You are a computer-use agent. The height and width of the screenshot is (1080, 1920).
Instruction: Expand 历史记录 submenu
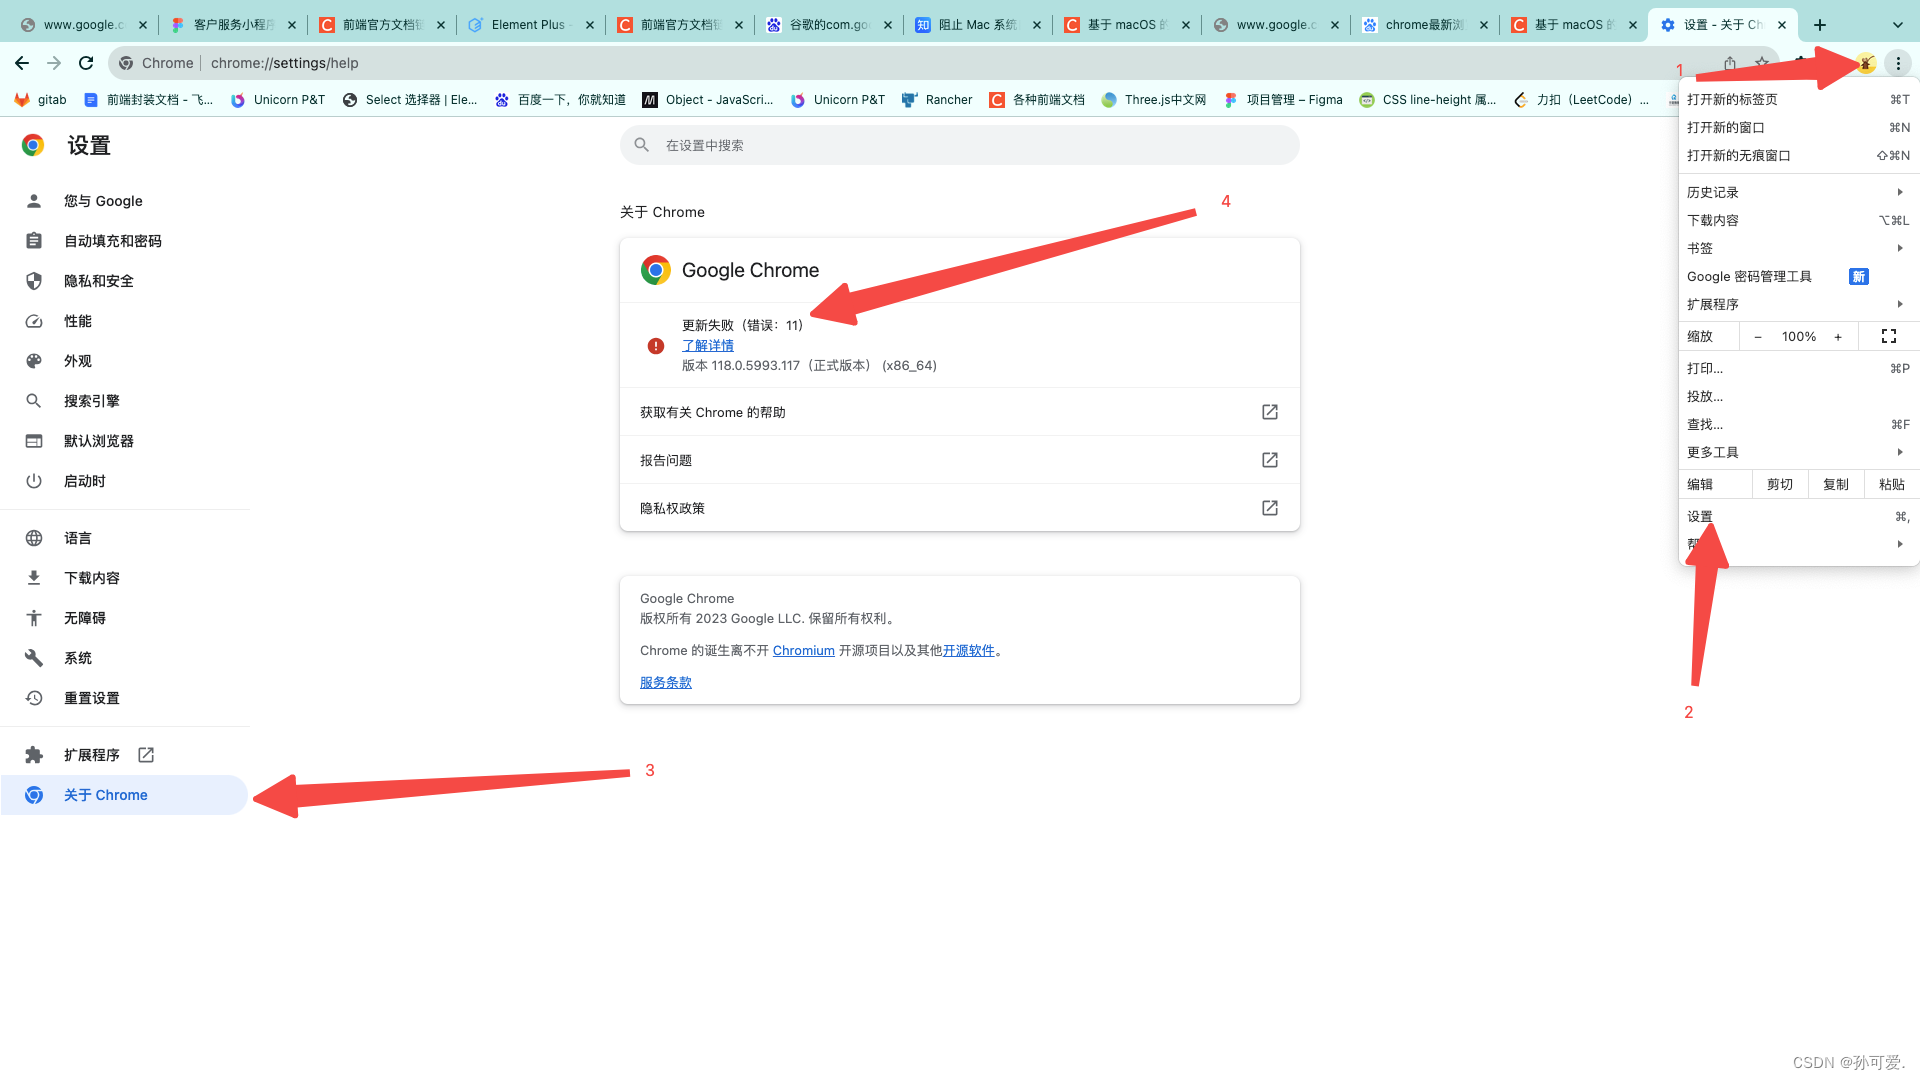pyautogui.click(x=1799, y=192)
